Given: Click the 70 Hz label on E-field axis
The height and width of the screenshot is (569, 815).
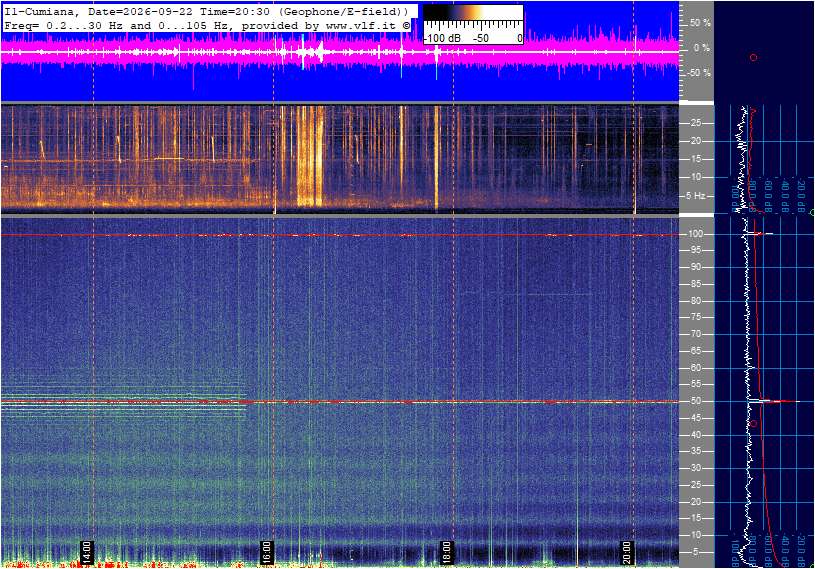Looking at the screenshot, I should 695,334.
